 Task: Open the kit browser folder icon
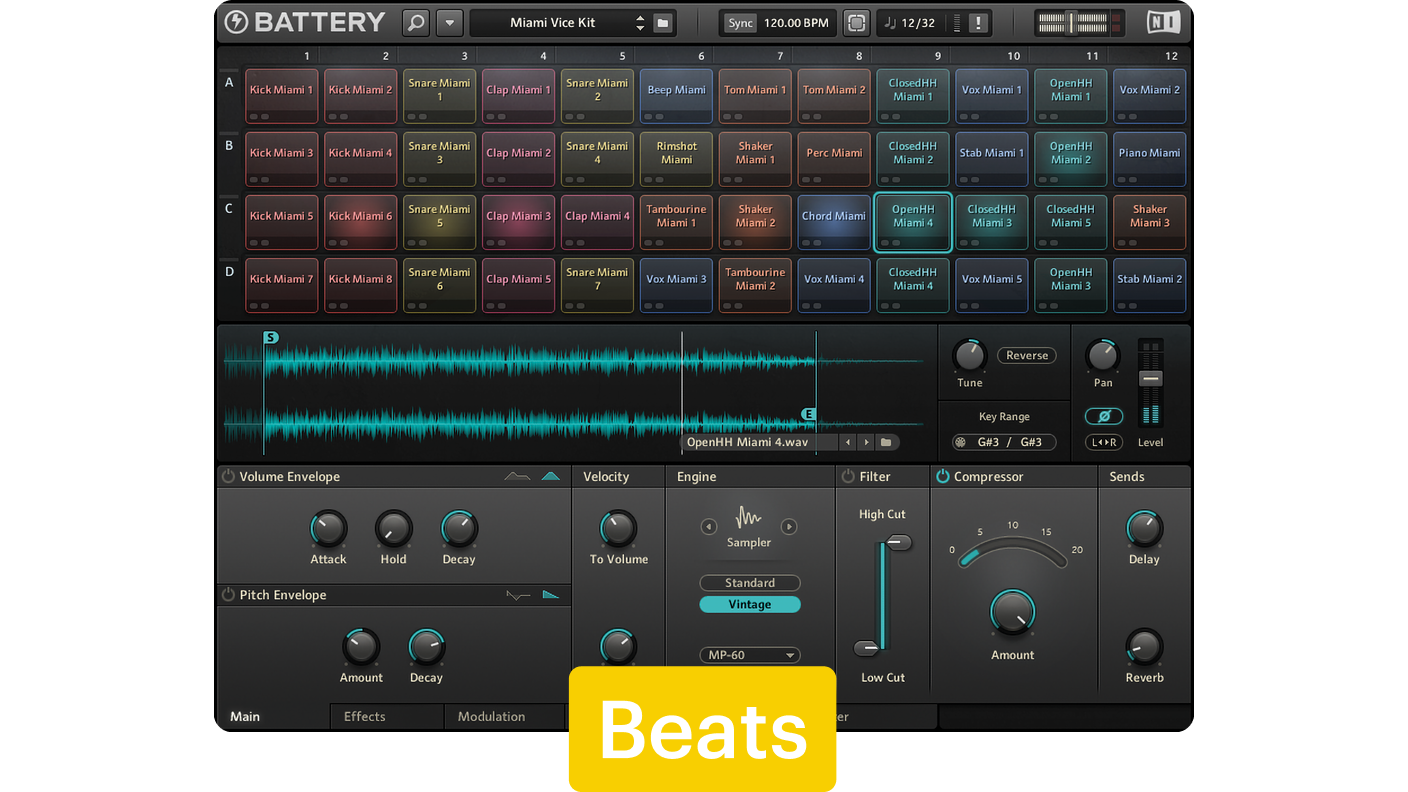662,22
